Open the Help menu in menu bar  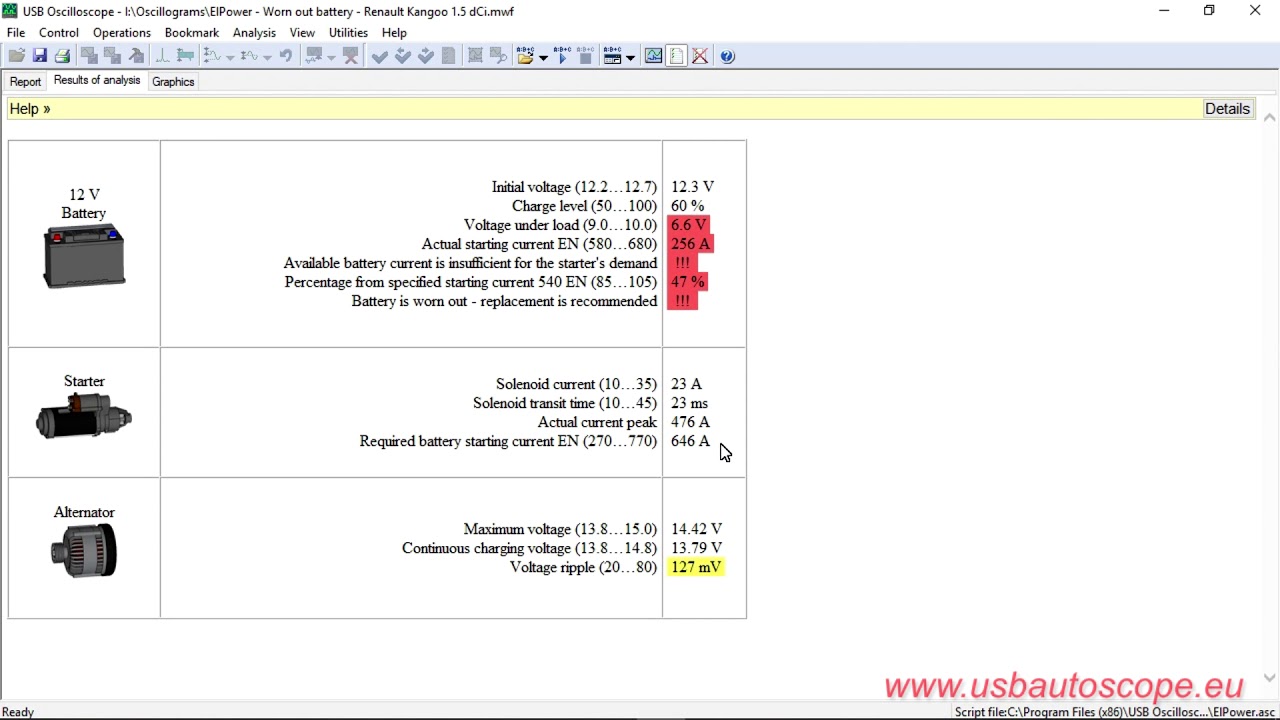[x=394, y=32]
